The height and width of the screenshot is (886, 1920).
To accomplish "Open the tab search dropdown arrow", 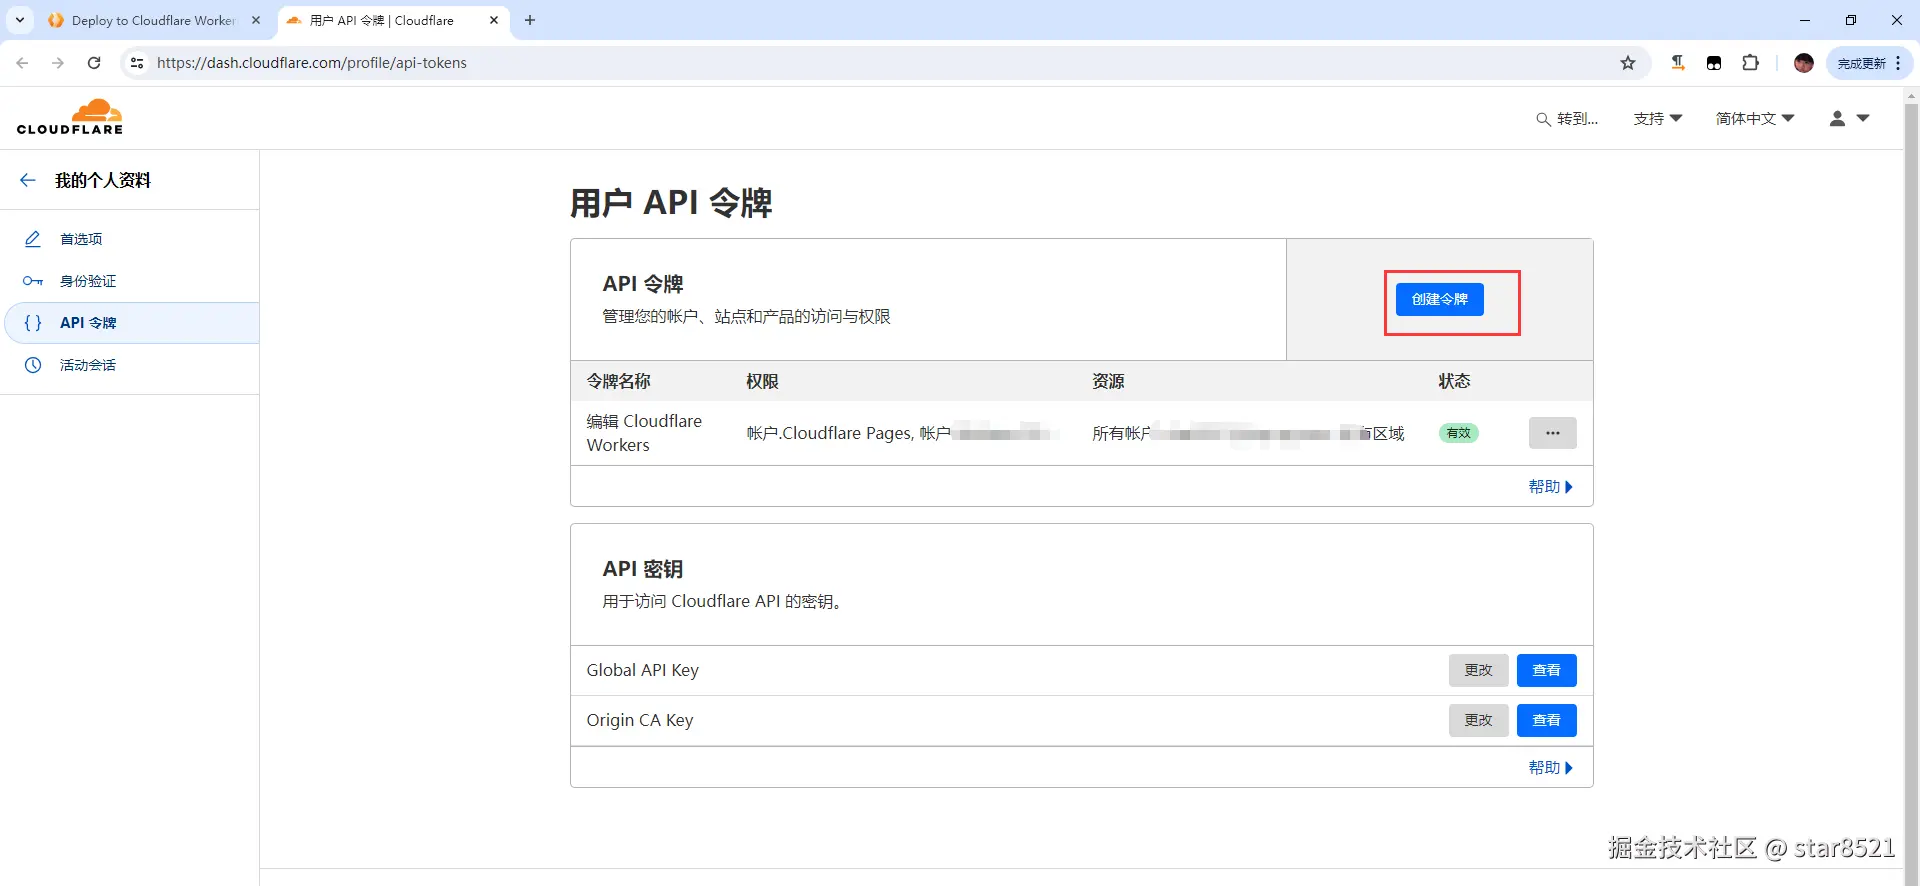I will (x=20, y=20).
